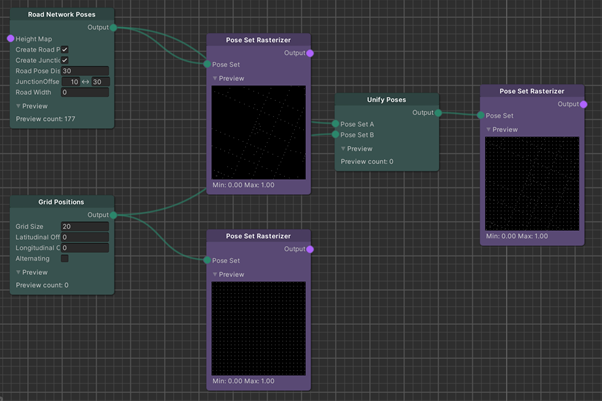Click preview image of Rasterizer after Unify Poses
Viewport: 602px width, 401px height.
531,184
